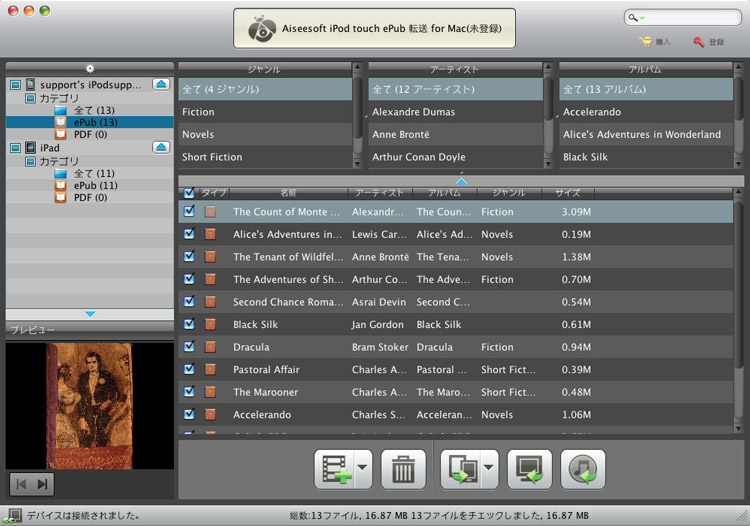Eject the iPad device
This screenshot has width=750, height=526.
coord(161,148)
